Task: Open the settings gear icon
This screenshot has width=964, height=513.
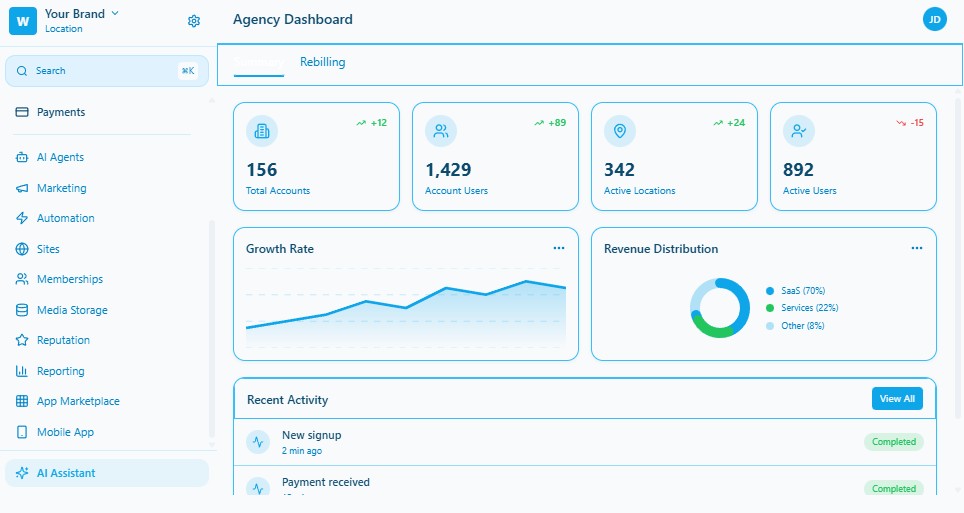Action: tap(194, 21)
